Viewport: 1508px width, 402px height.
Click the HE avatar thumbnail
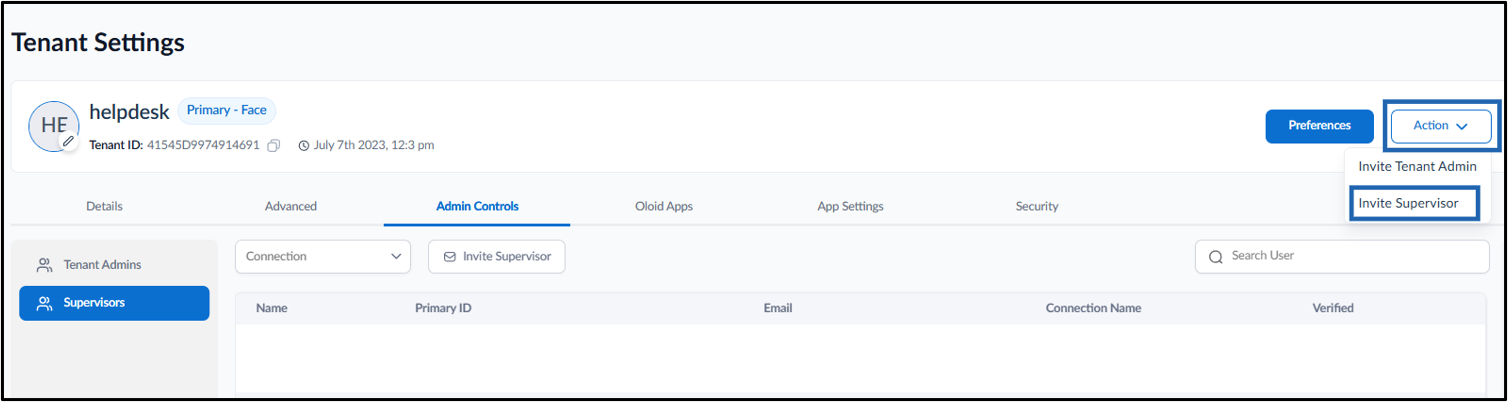point(54,125)
